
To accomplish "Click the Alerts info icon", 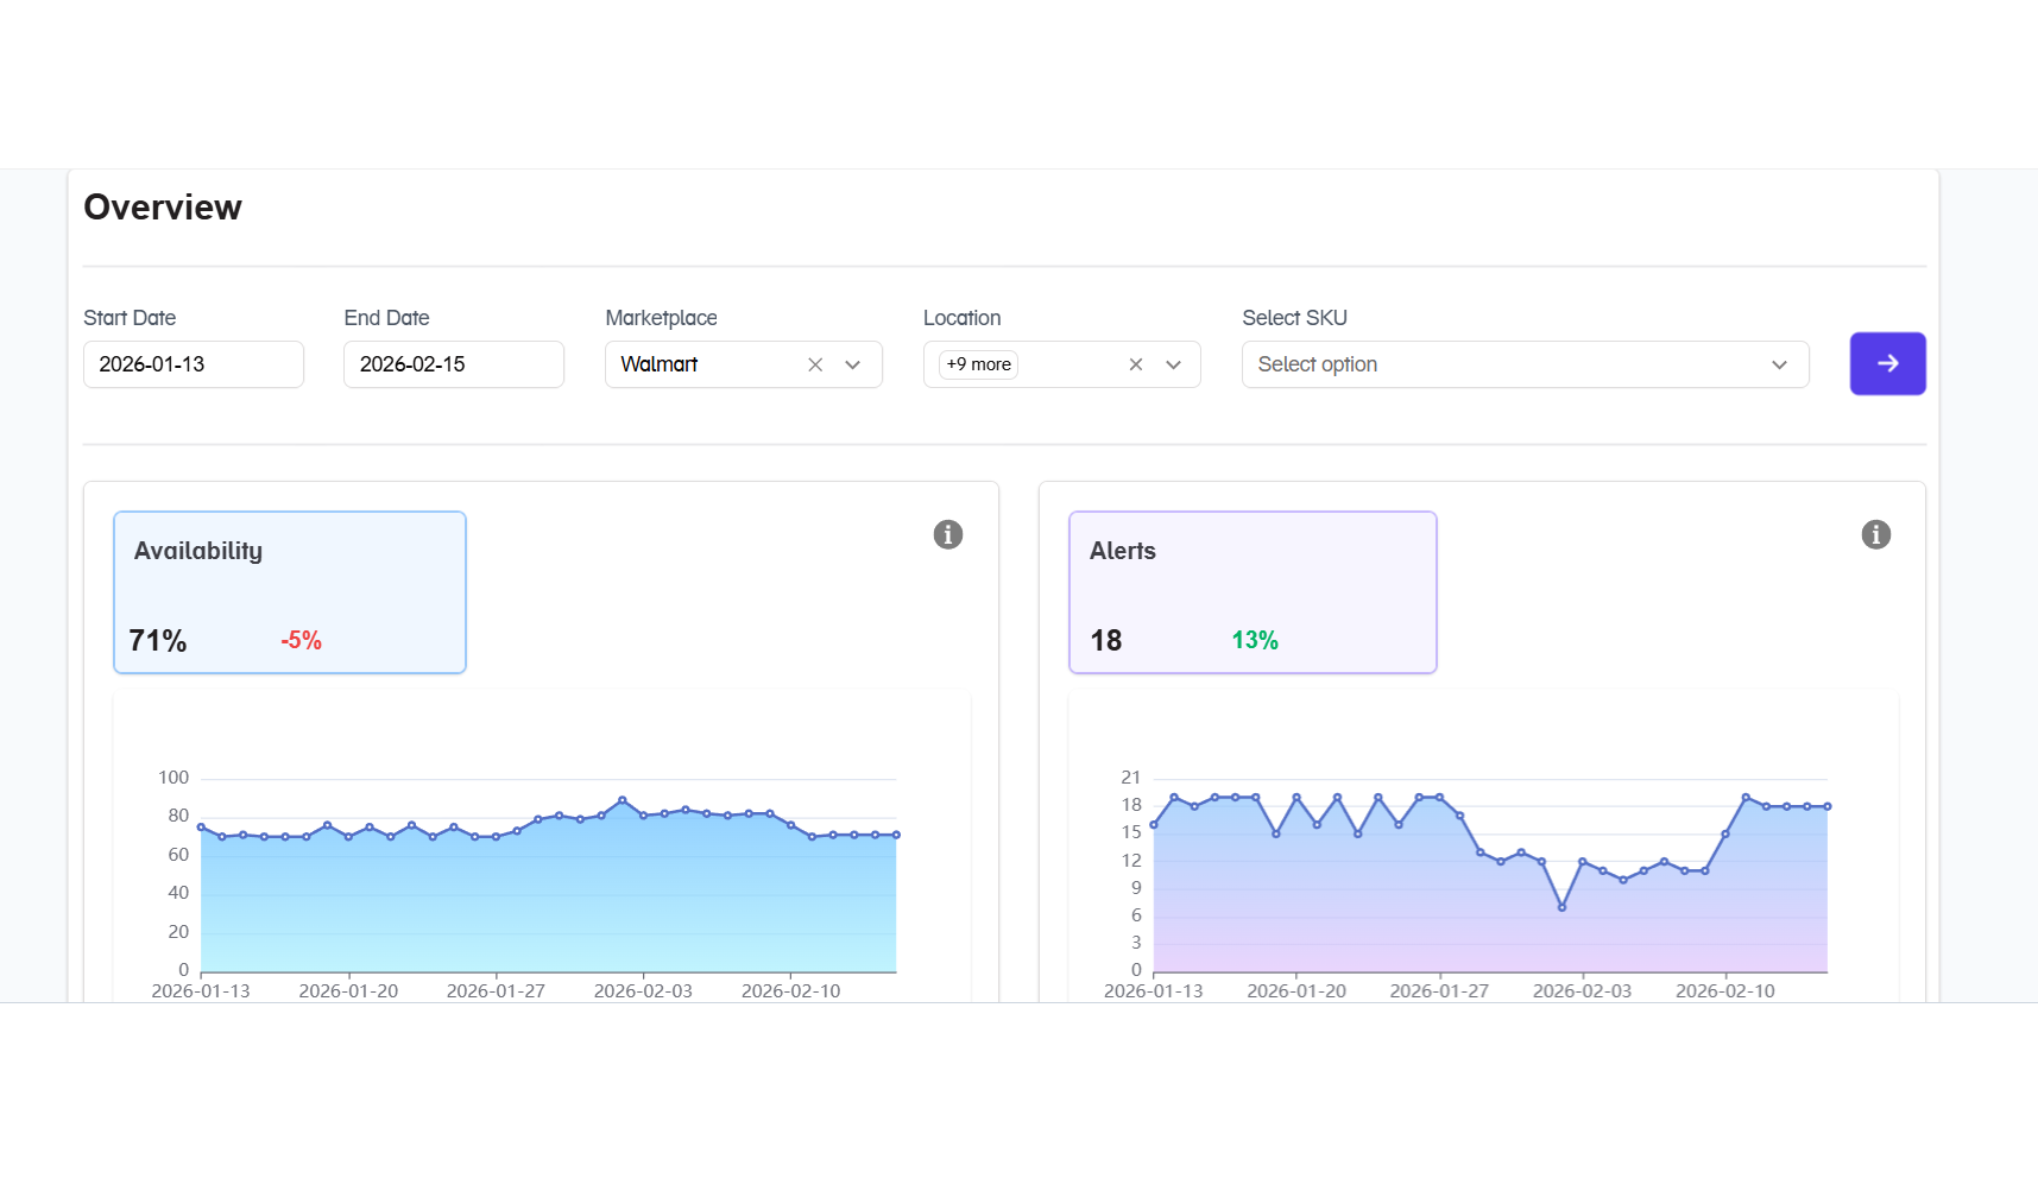I will point(1875,535).
